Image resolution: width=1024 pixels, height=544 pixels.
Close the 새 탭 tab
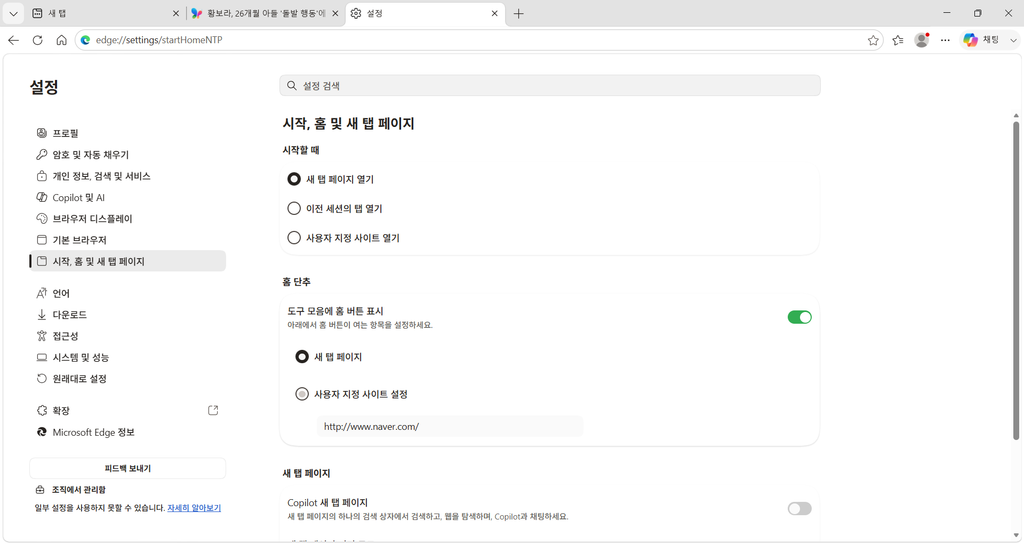[176, 14]
